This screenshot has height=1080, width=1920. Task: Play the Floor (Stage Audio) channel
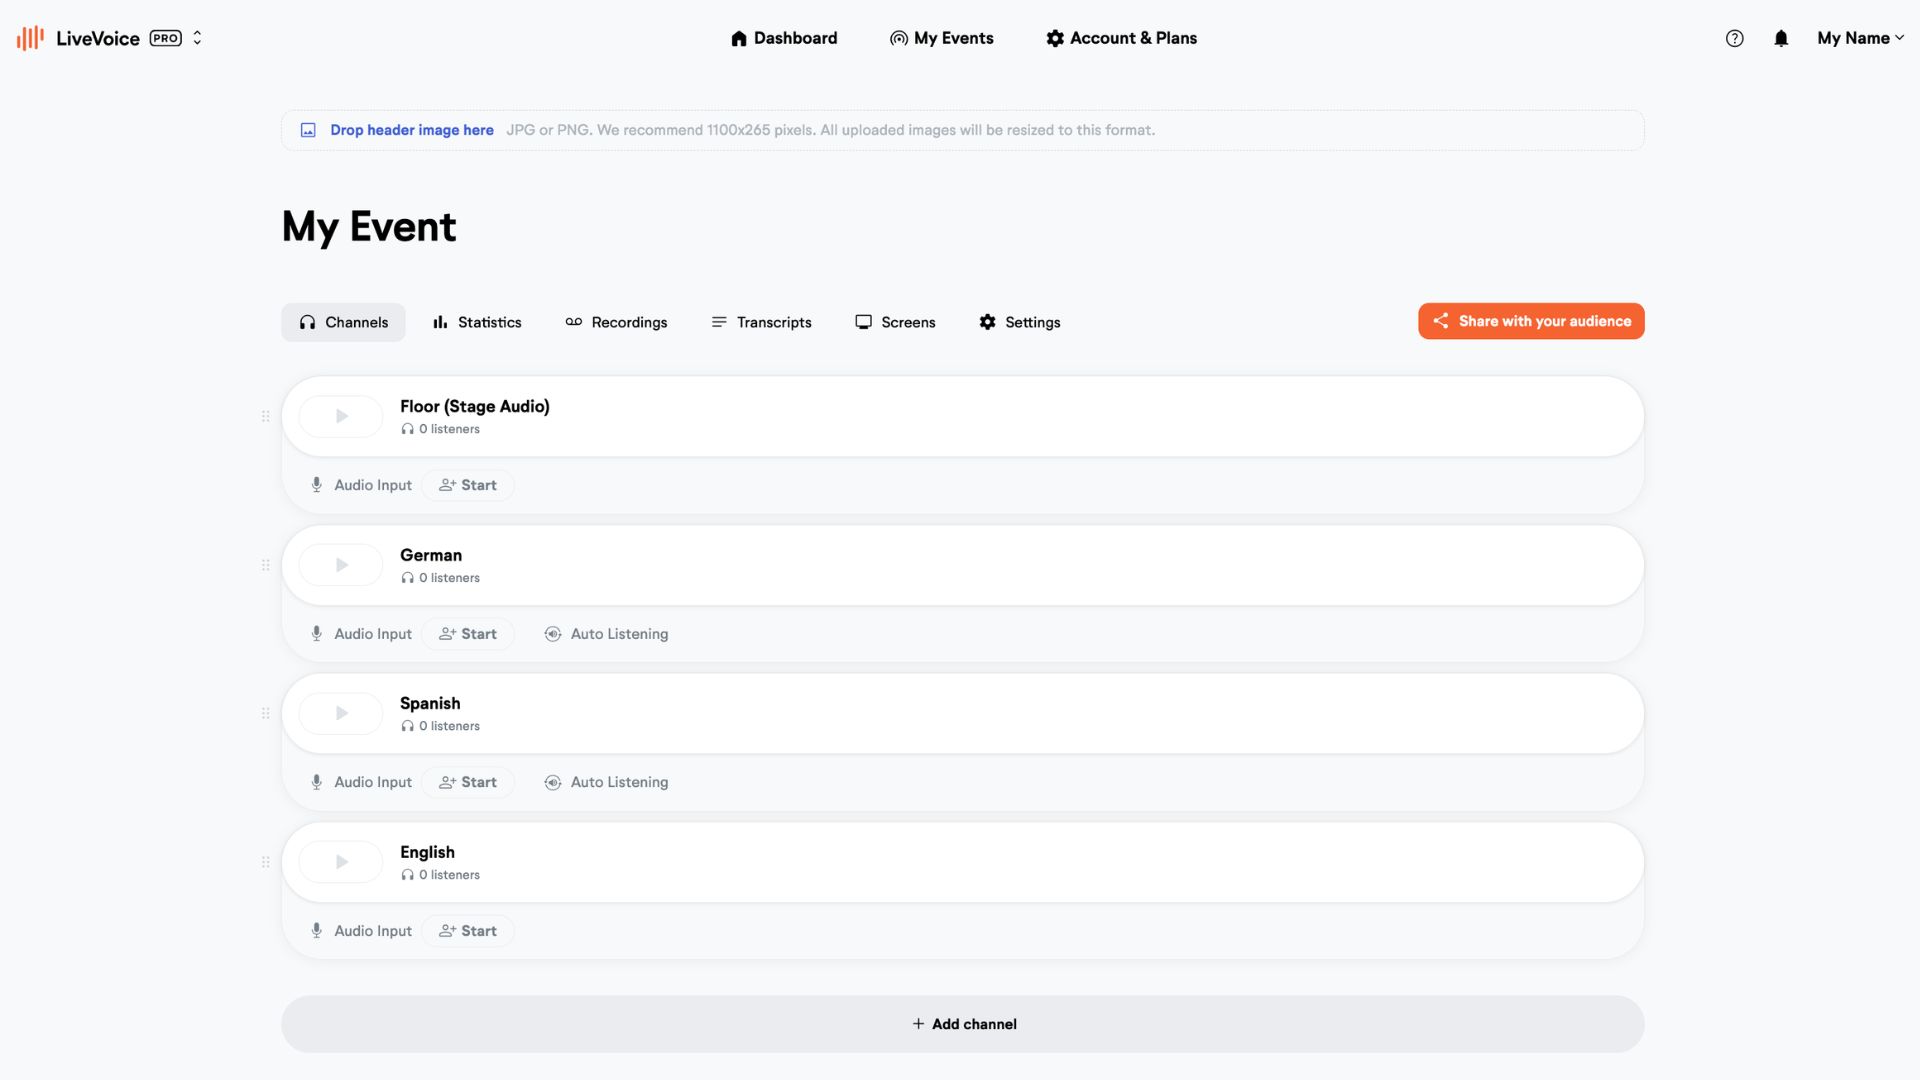pos(341,416)
